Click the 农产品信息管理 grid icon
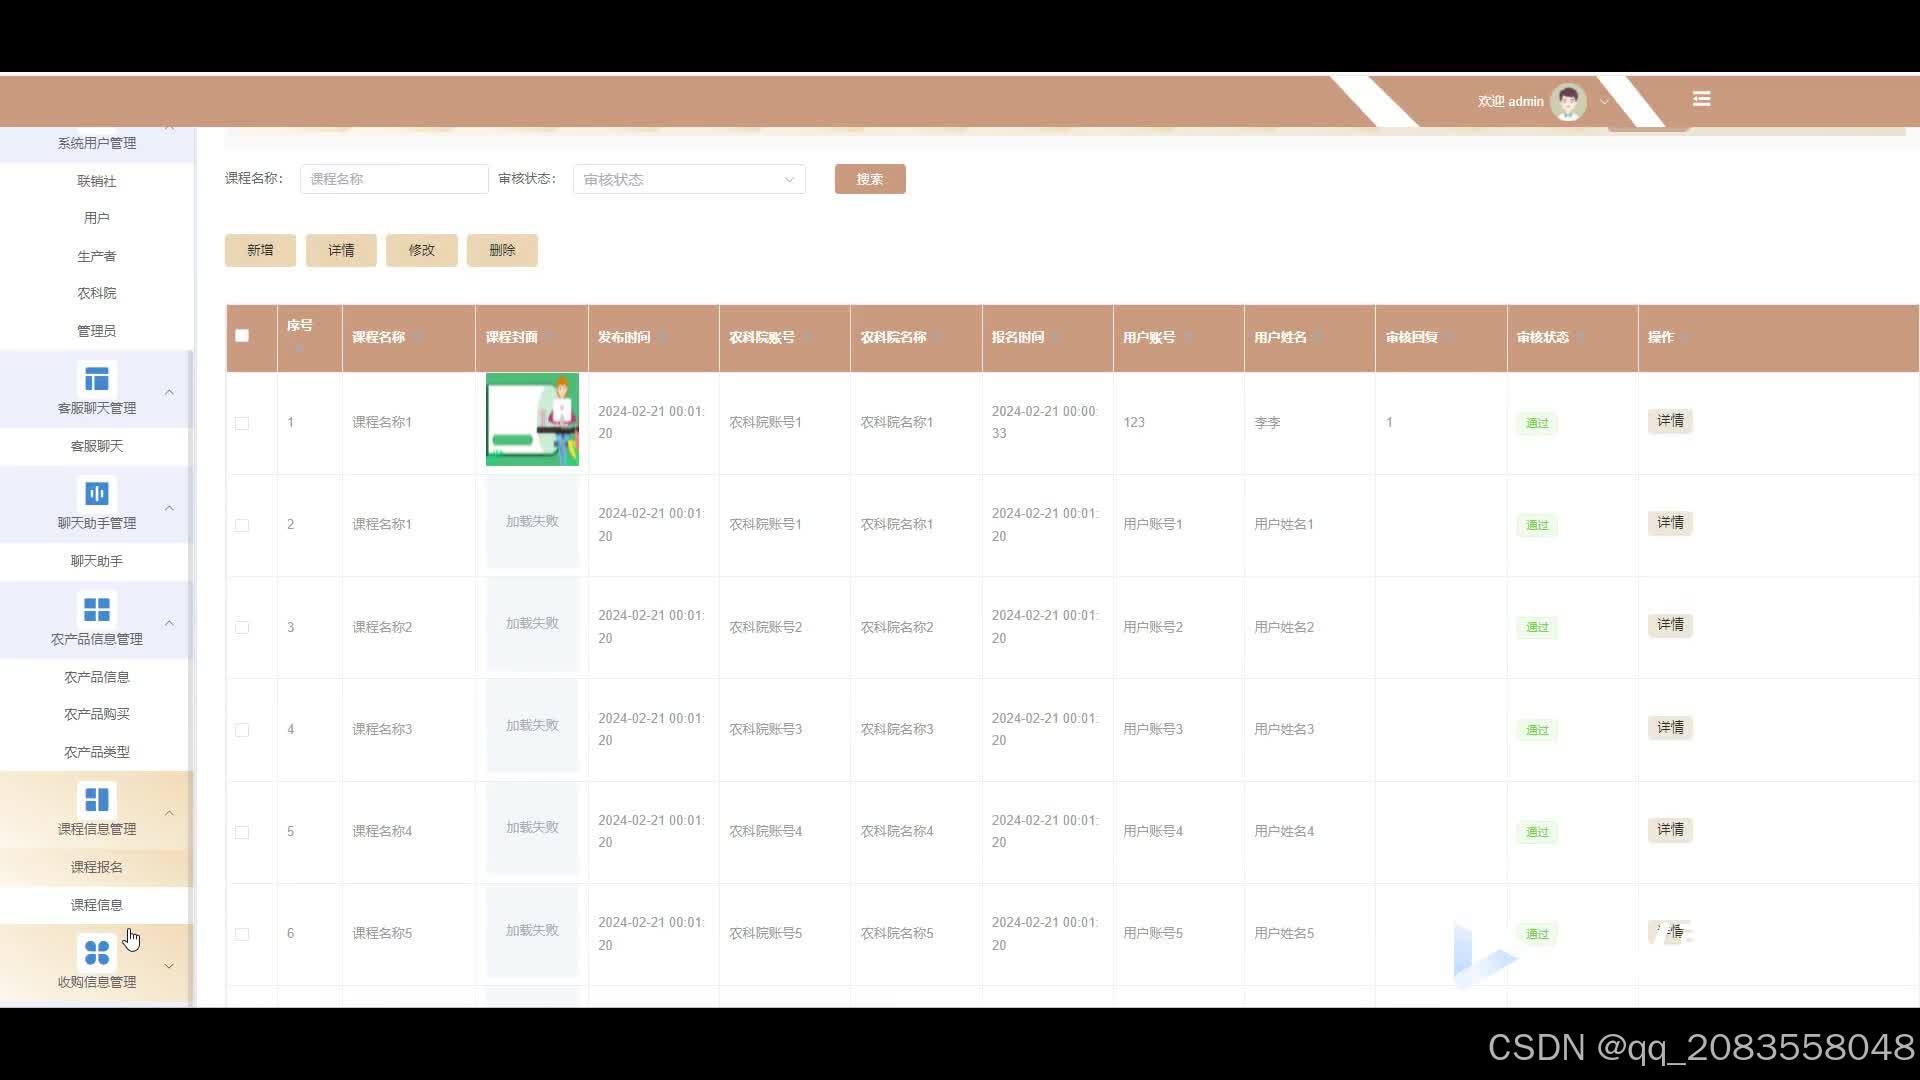 click(x=97, y=609)
